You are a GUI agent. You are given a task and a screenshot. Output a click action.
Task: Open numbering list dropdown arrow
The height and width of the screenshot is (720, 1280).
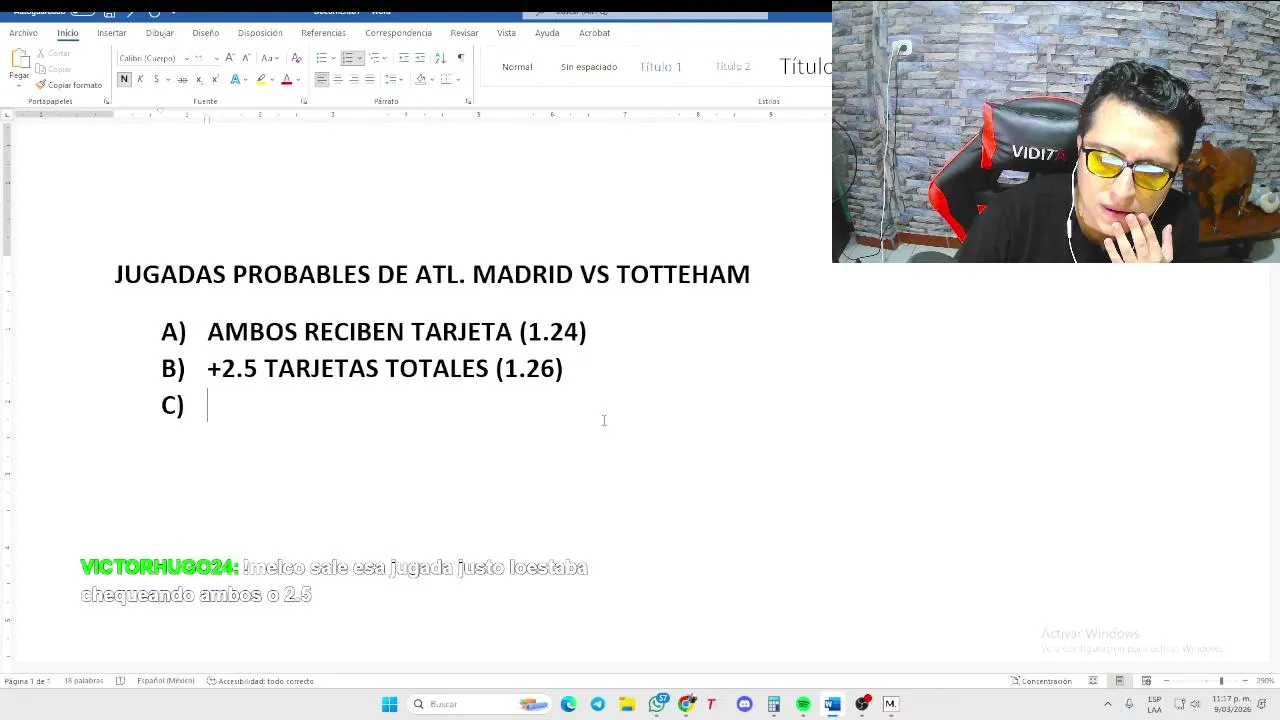point(359,58)
